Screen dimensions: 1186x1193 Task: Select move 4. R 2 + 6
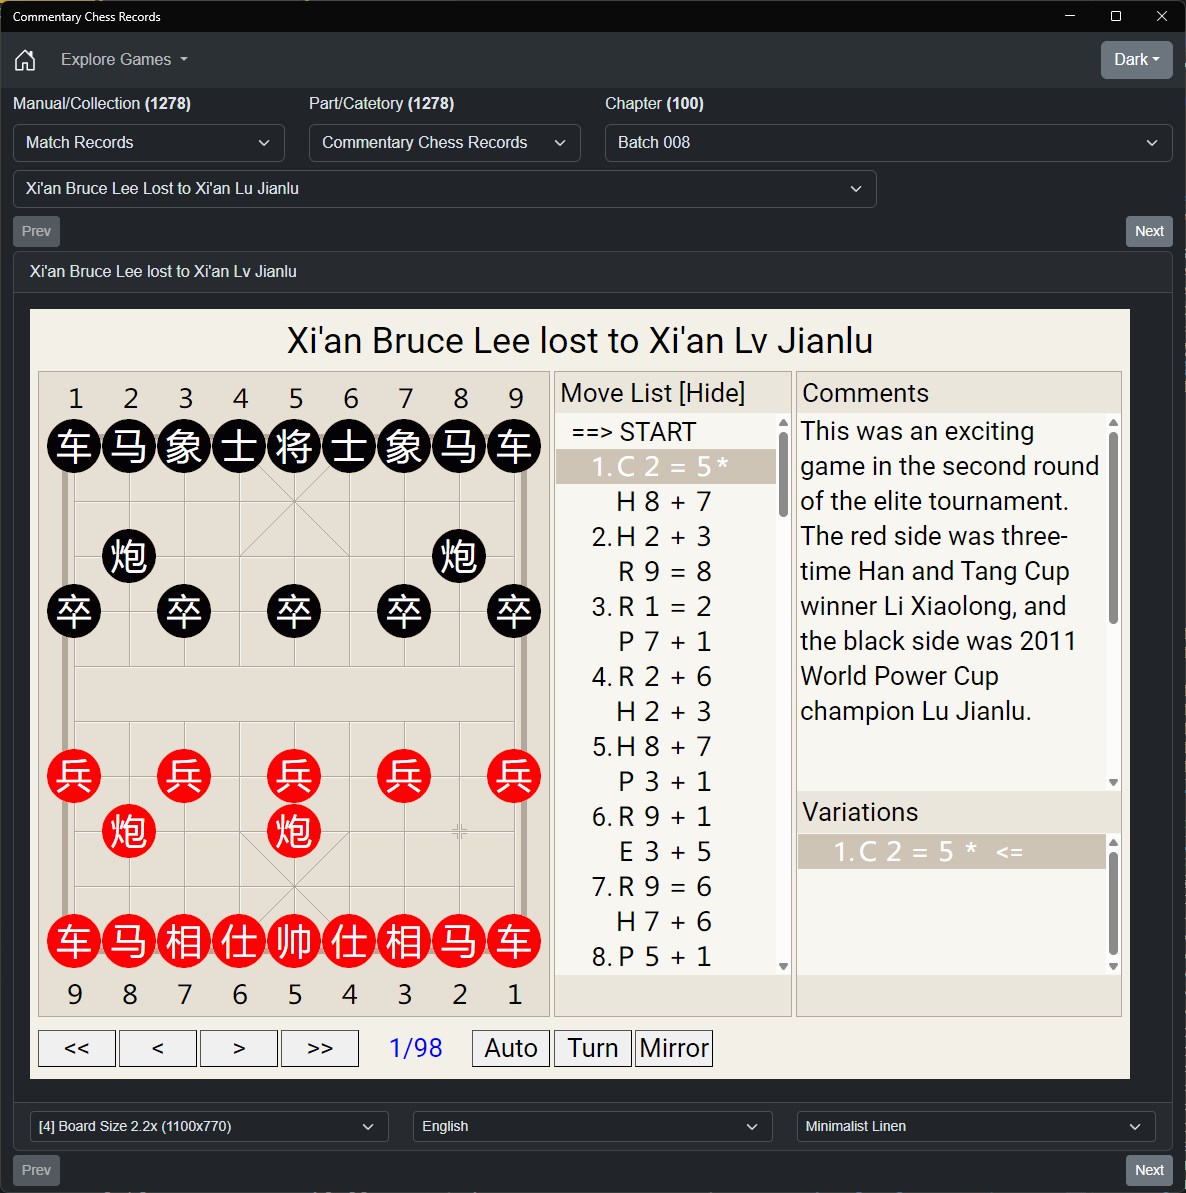(666, 676)
